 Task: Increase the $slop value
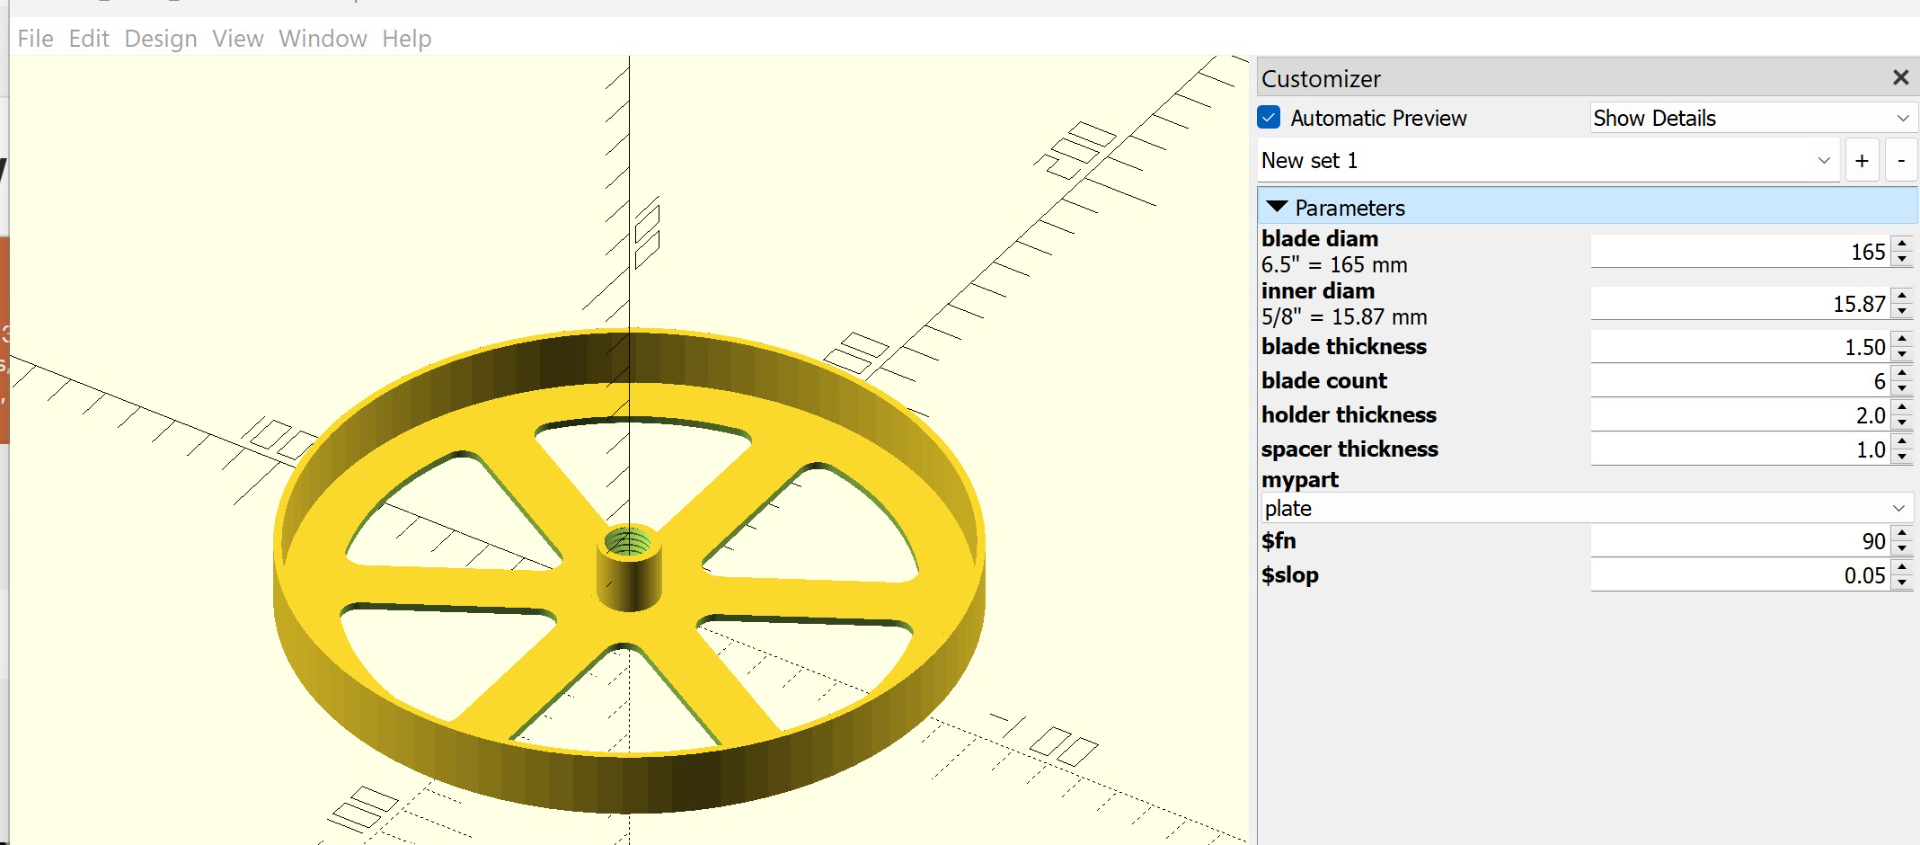(1903, 567)
